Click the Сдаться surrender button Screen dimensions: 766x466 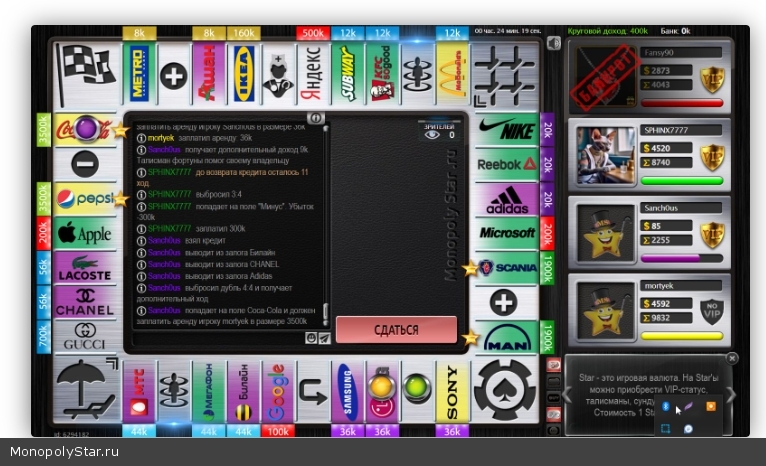(396, 329)
